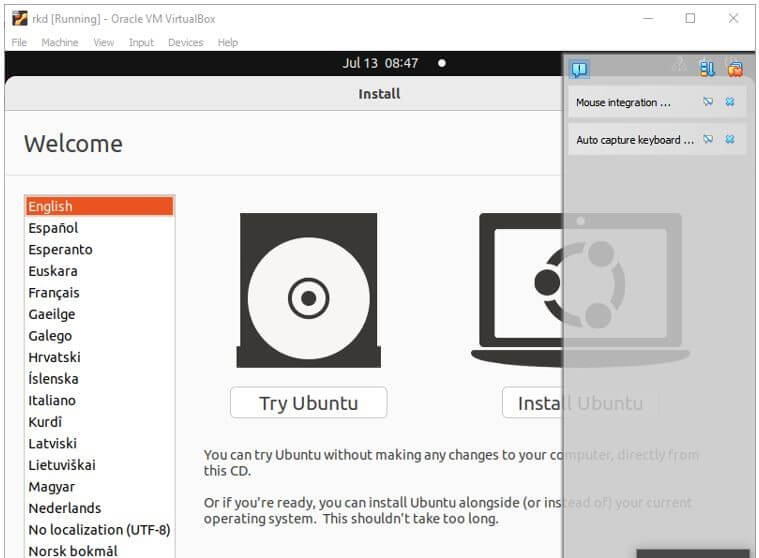Open the File menu
This screenshot has height=558, width=759.
[x=19, y=43]
